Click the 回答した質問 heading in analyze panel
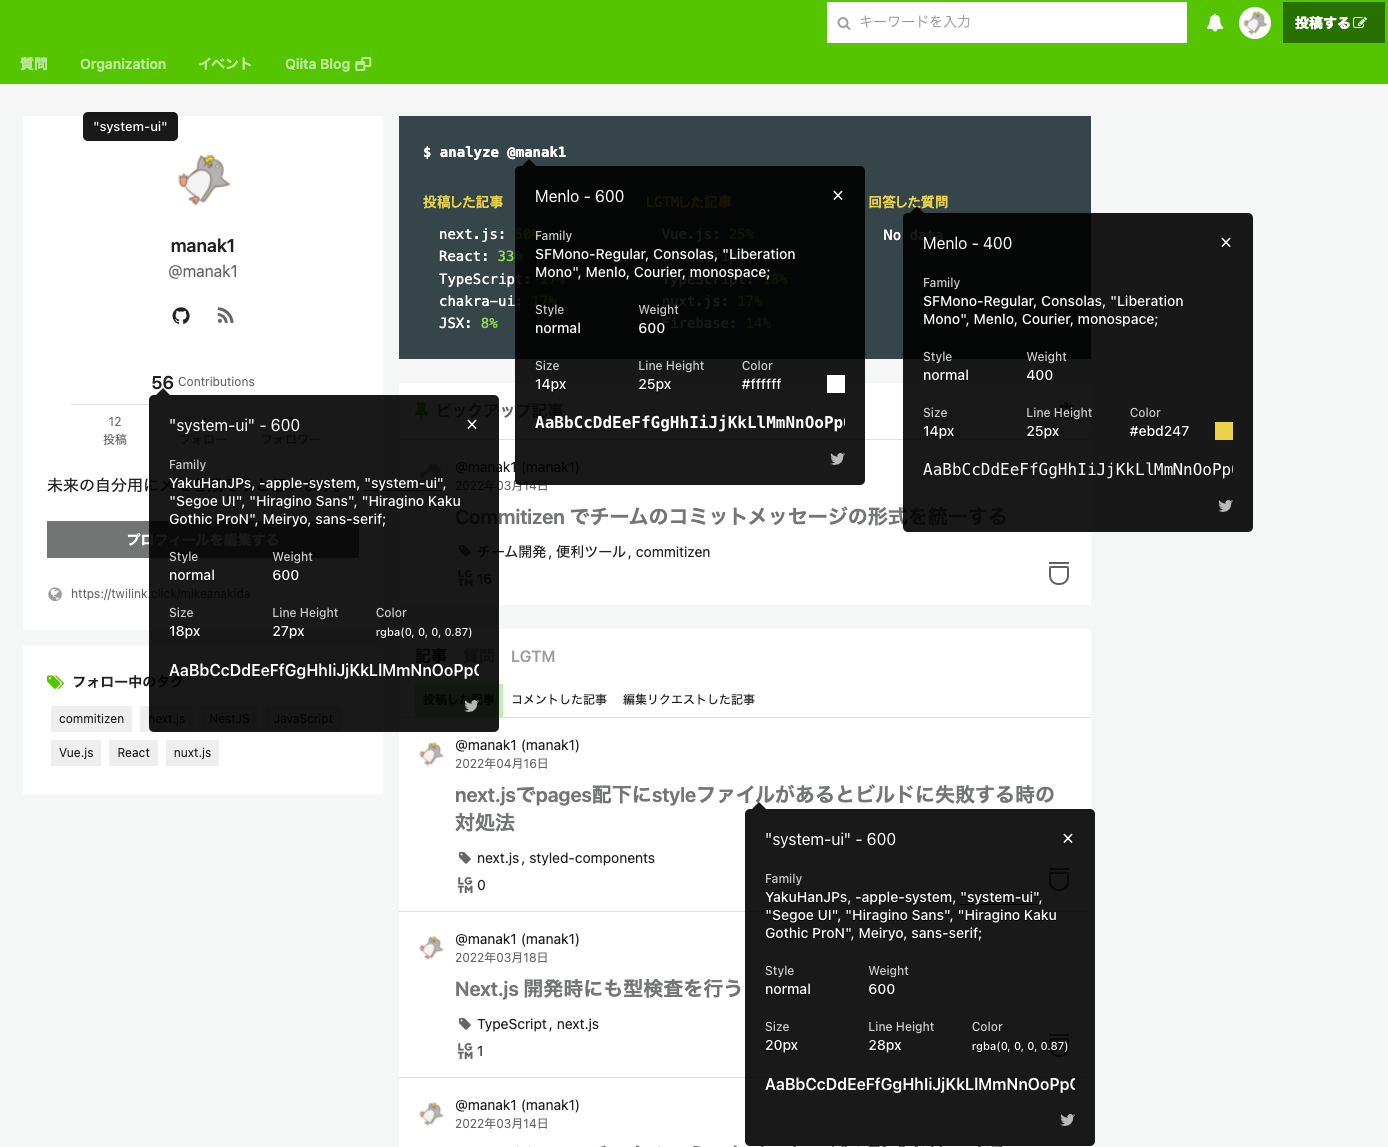1388x1147 pixels. [908, 202]
